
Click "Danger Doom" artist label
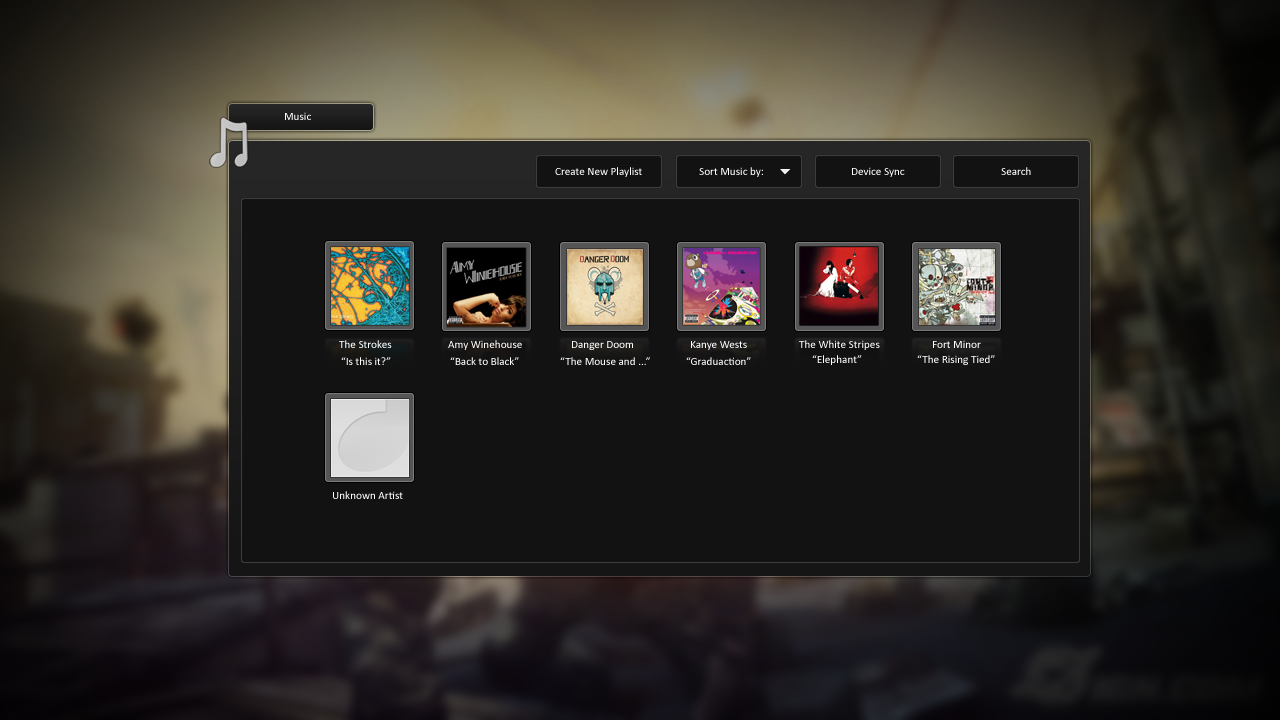pyautogui.click(x=602, y=345)
